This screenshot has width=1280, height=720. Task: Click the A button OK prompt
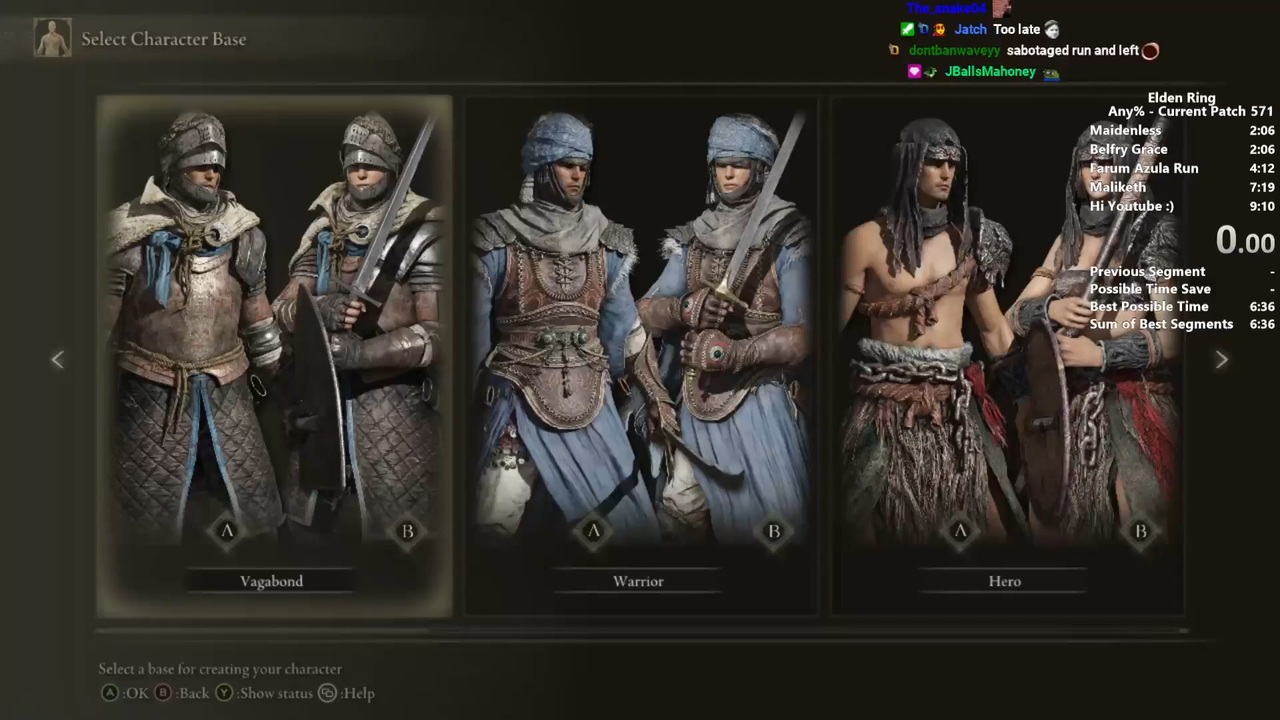124,693
